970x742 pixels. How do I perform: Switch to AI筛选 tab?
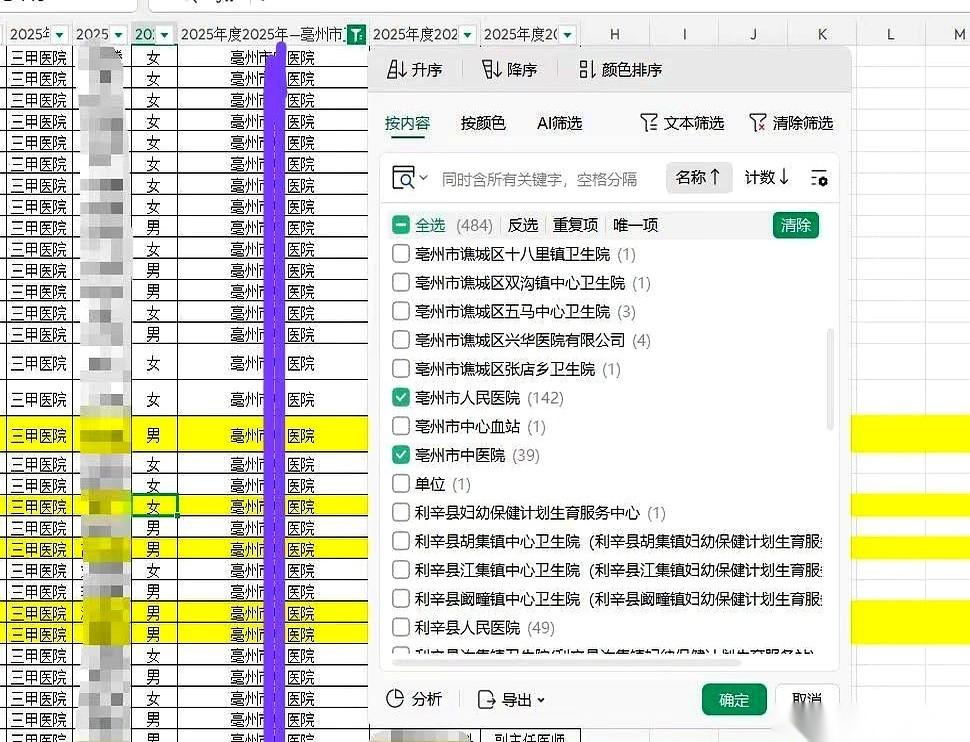click(x=559, y=123)
